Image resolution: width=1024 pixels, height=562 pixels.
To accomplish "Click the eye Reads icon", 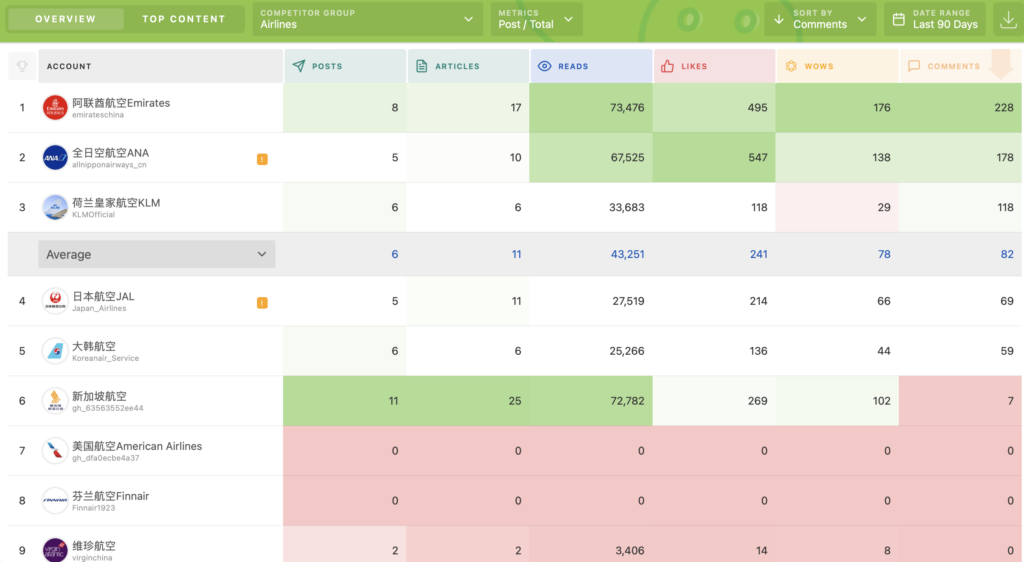I will 544,66.
